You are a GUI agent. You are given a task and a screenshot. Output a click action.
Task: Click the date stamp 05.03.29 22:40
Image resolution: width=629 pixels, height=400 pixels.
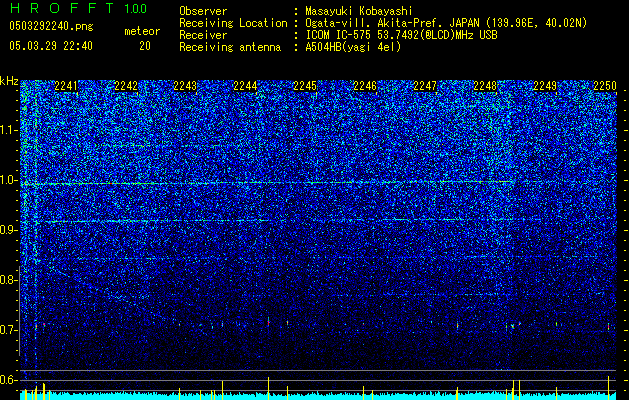[x=51, y=46]
